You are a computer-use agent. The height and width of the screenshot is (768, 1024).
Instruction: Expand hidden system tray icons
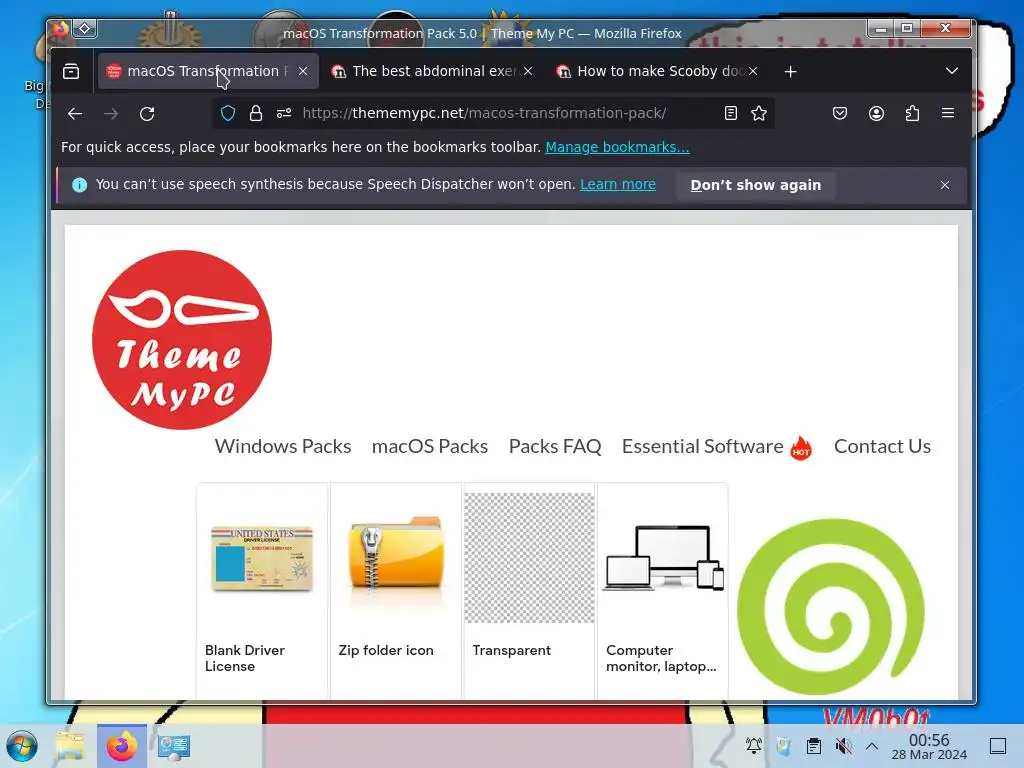[872, 746]
